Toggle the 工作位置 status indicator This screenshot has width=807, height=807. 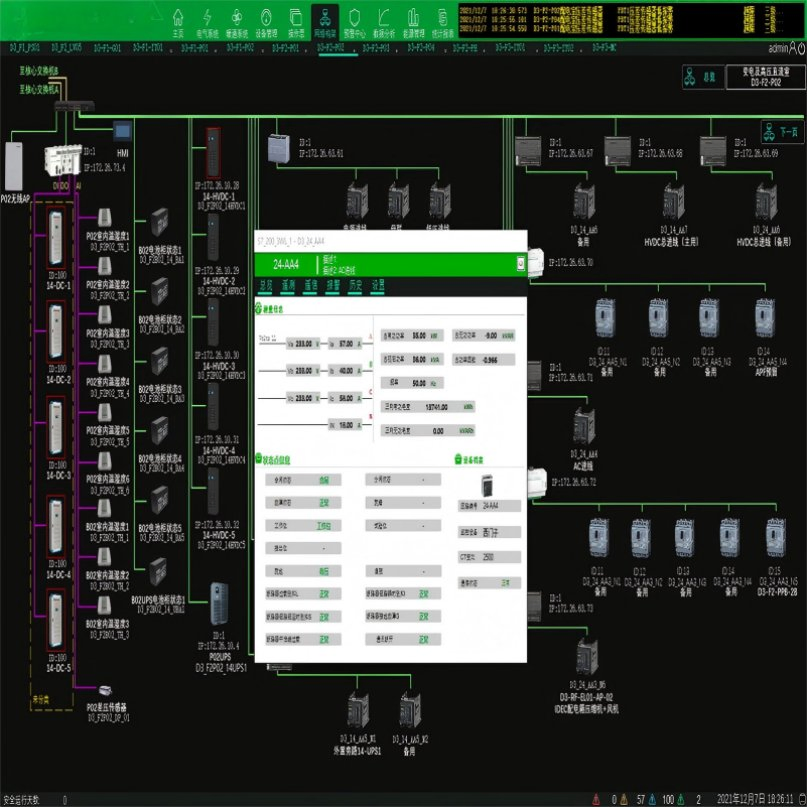324,523
